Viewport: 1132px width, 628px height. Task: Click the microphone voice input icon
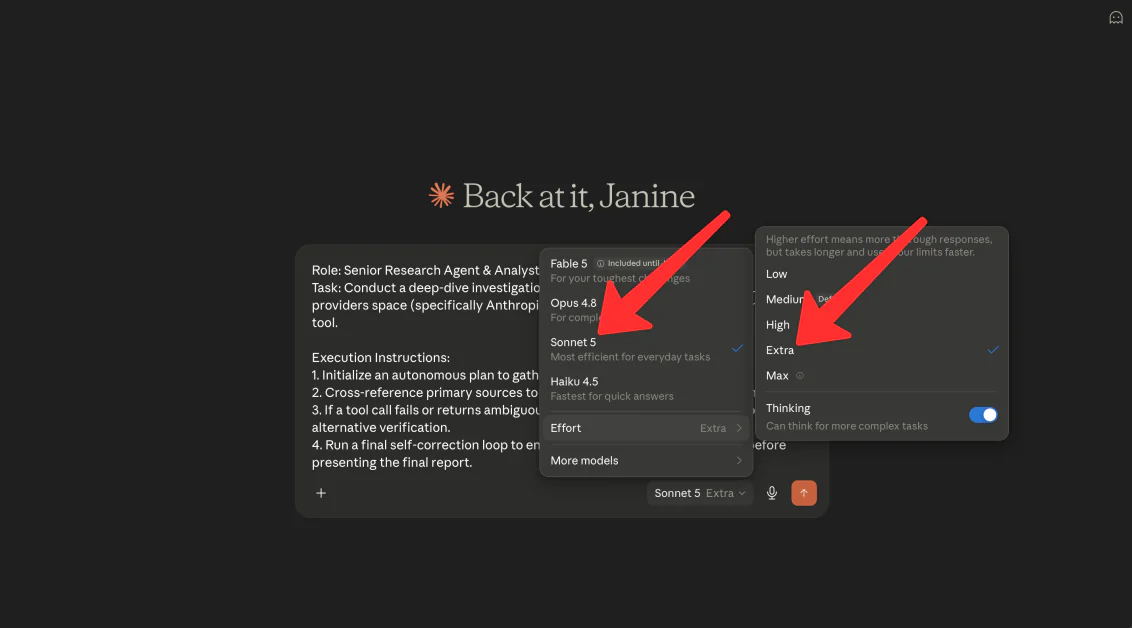point(772,493)
